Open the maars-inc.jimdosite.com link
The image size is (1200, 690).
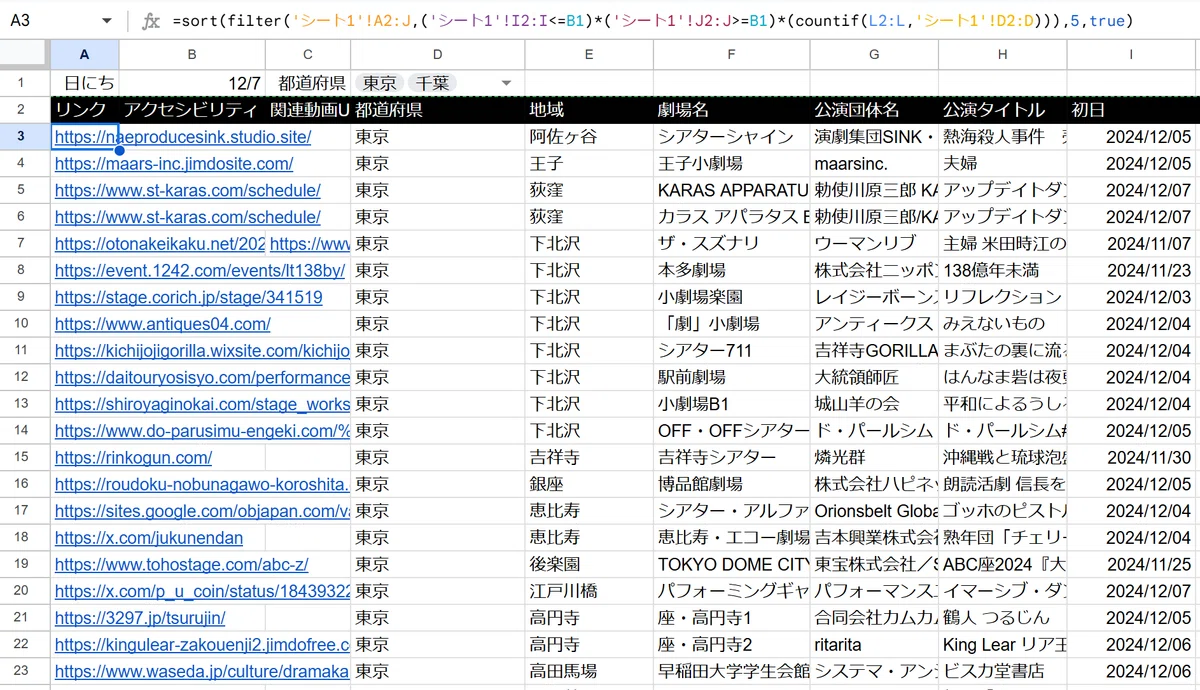pos(174,164)
